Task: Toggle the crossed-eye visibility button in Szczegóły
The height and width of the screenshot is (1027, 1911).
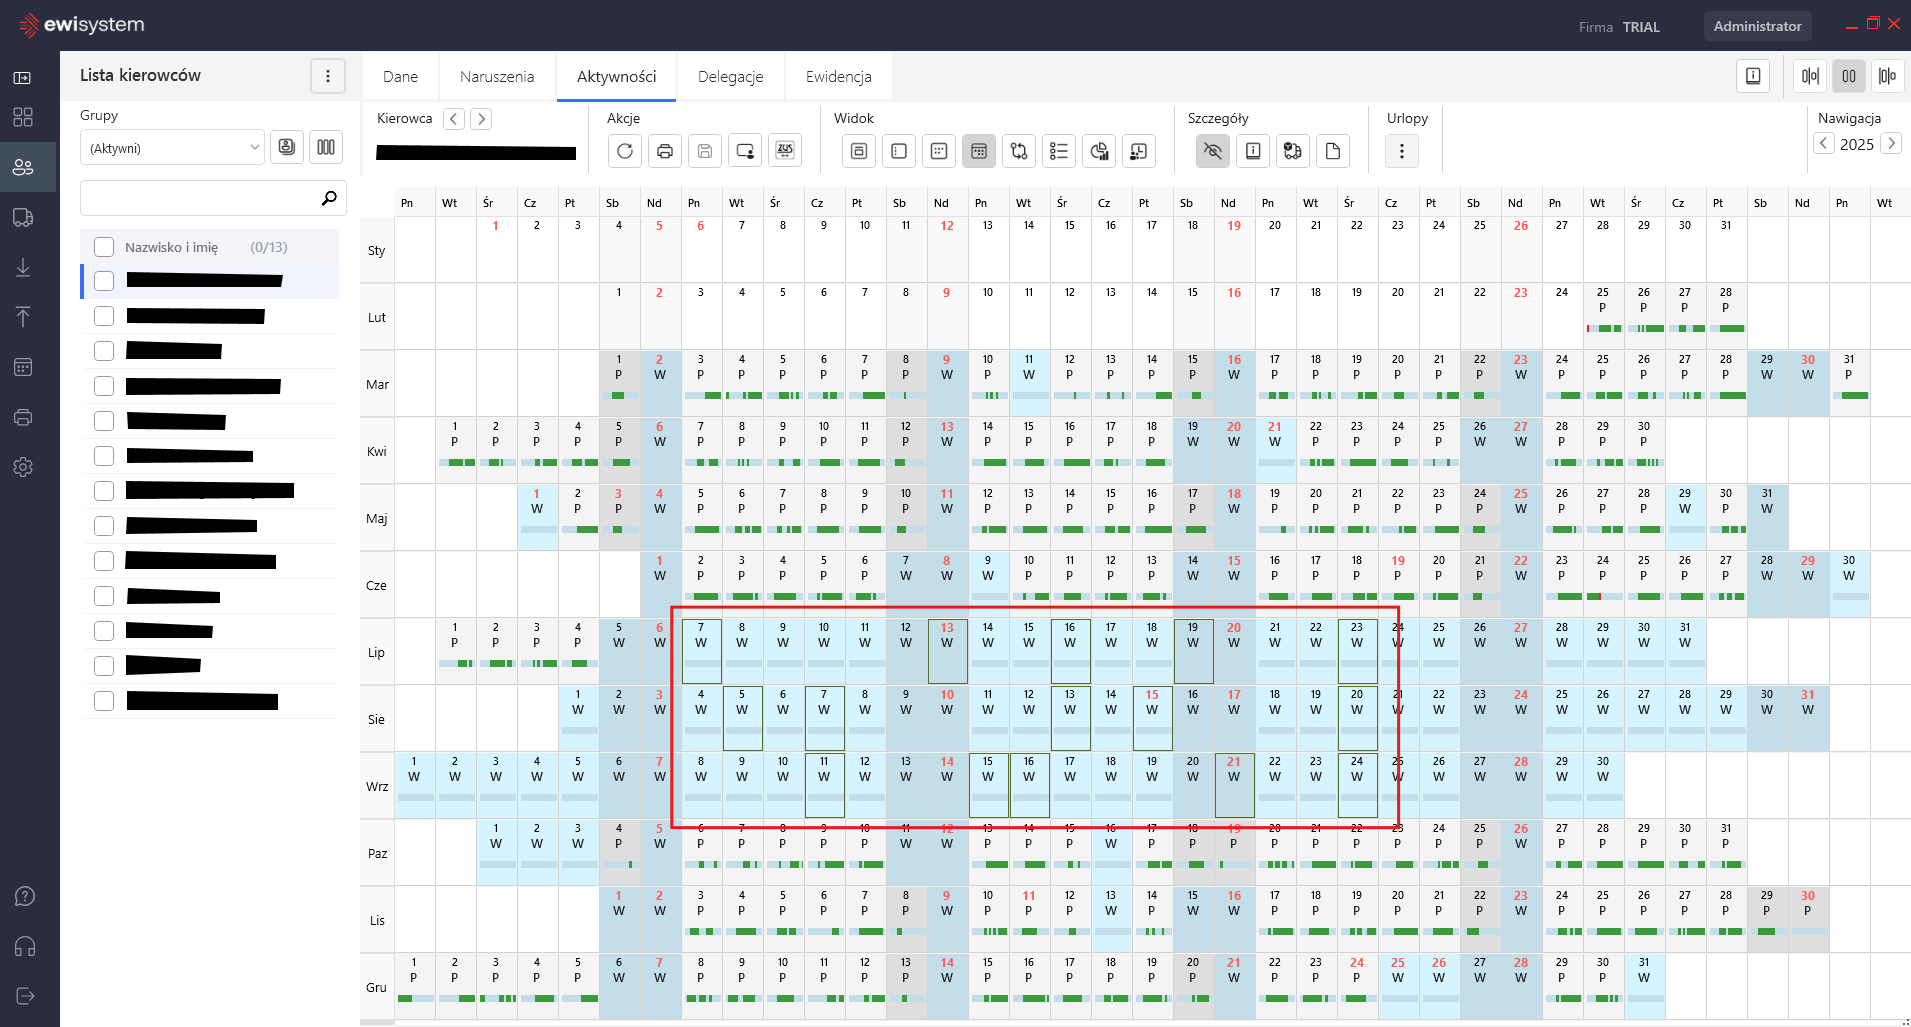Action: (x=1213, y=151)
